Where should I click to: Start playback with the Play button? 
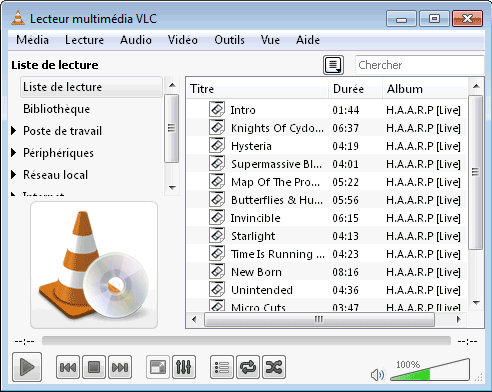point(27,367)
